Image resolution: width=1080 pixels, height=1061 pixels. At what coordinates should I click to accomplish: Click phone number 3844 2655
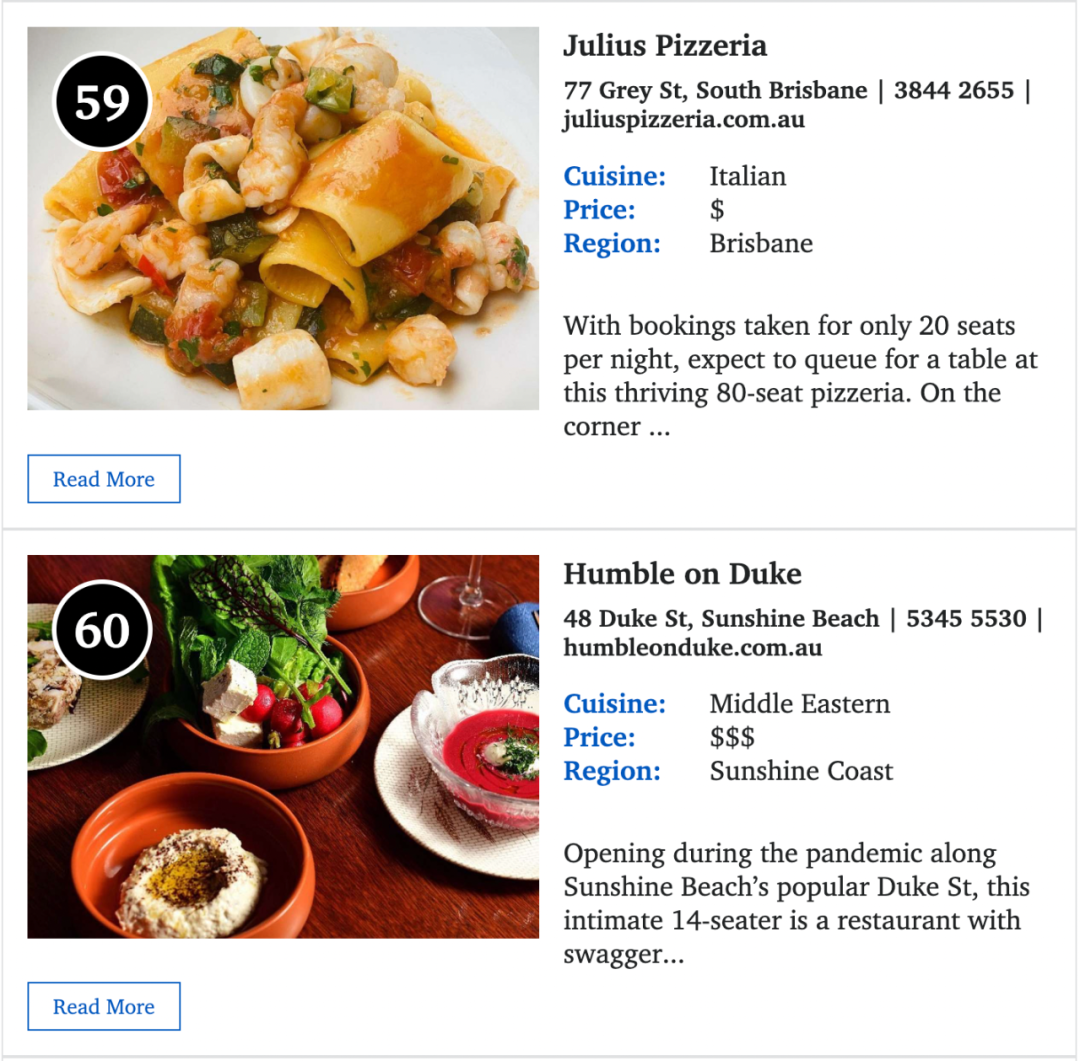[954, 90]
